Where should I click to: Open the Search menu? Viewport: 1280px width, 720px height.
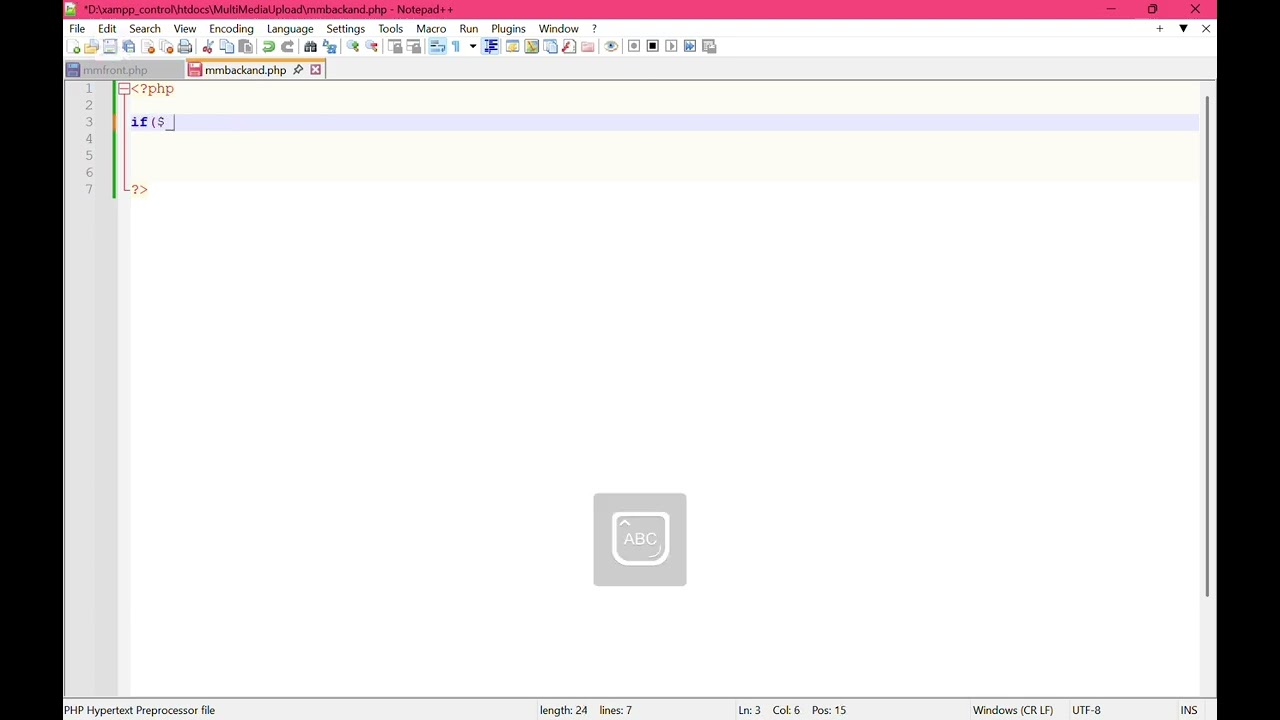(x=145, y=28)
